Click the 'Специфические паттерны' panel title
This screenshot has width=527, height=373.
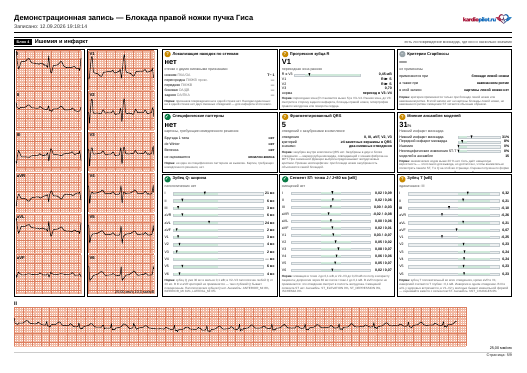tap(198, 116)
